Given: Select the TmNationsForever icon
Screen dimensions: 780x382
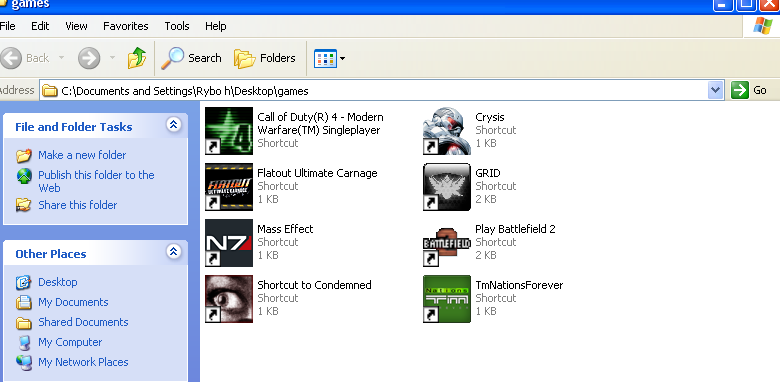Looking at the screenshot, I should (x=447, y=299).
